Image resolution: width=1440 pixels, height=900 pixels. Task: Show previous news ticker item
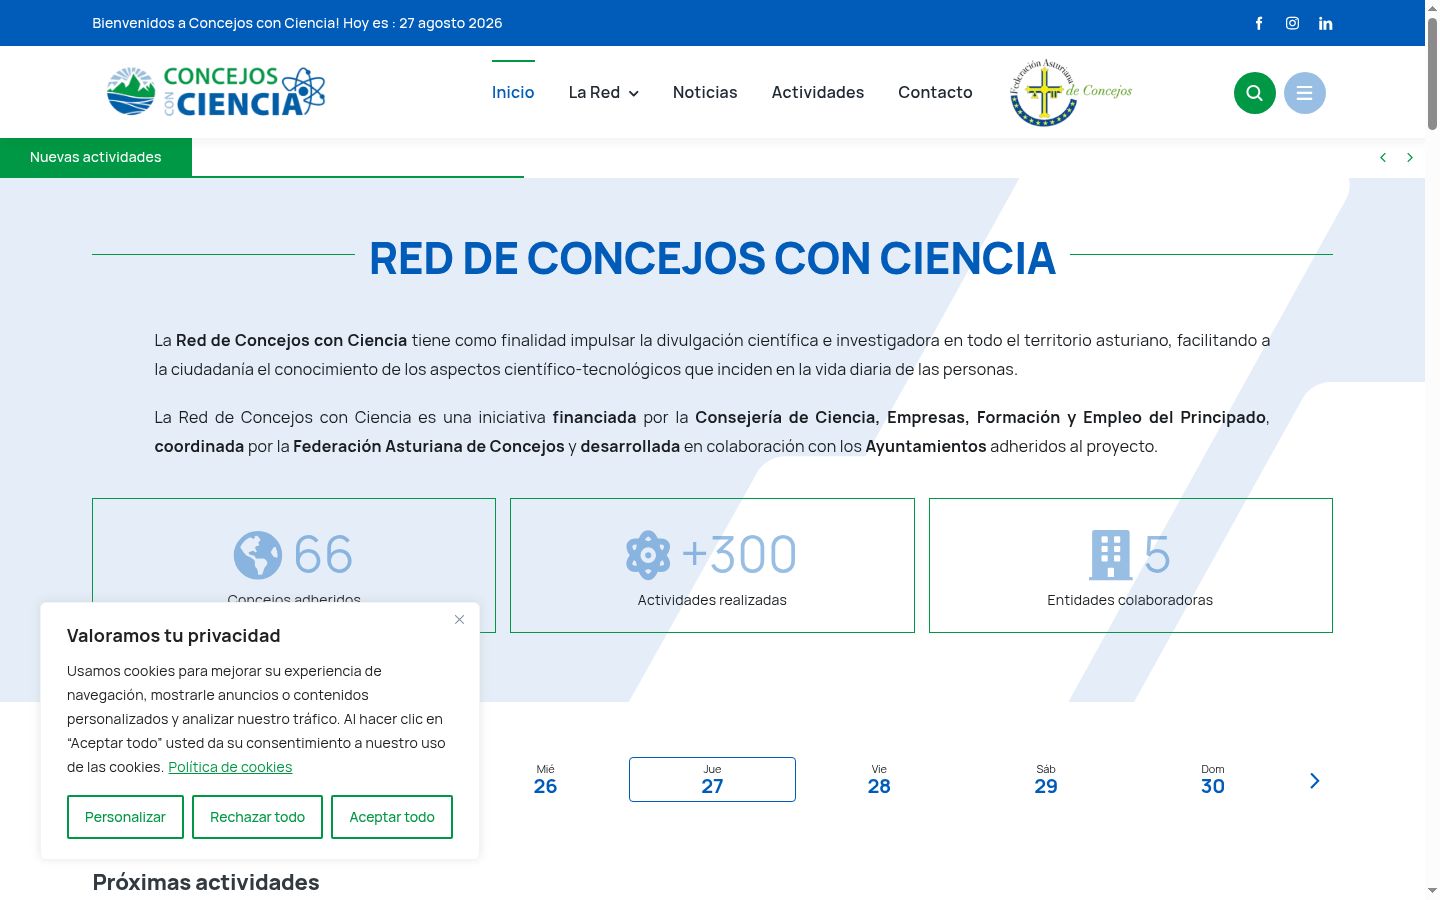point(1383,158)
